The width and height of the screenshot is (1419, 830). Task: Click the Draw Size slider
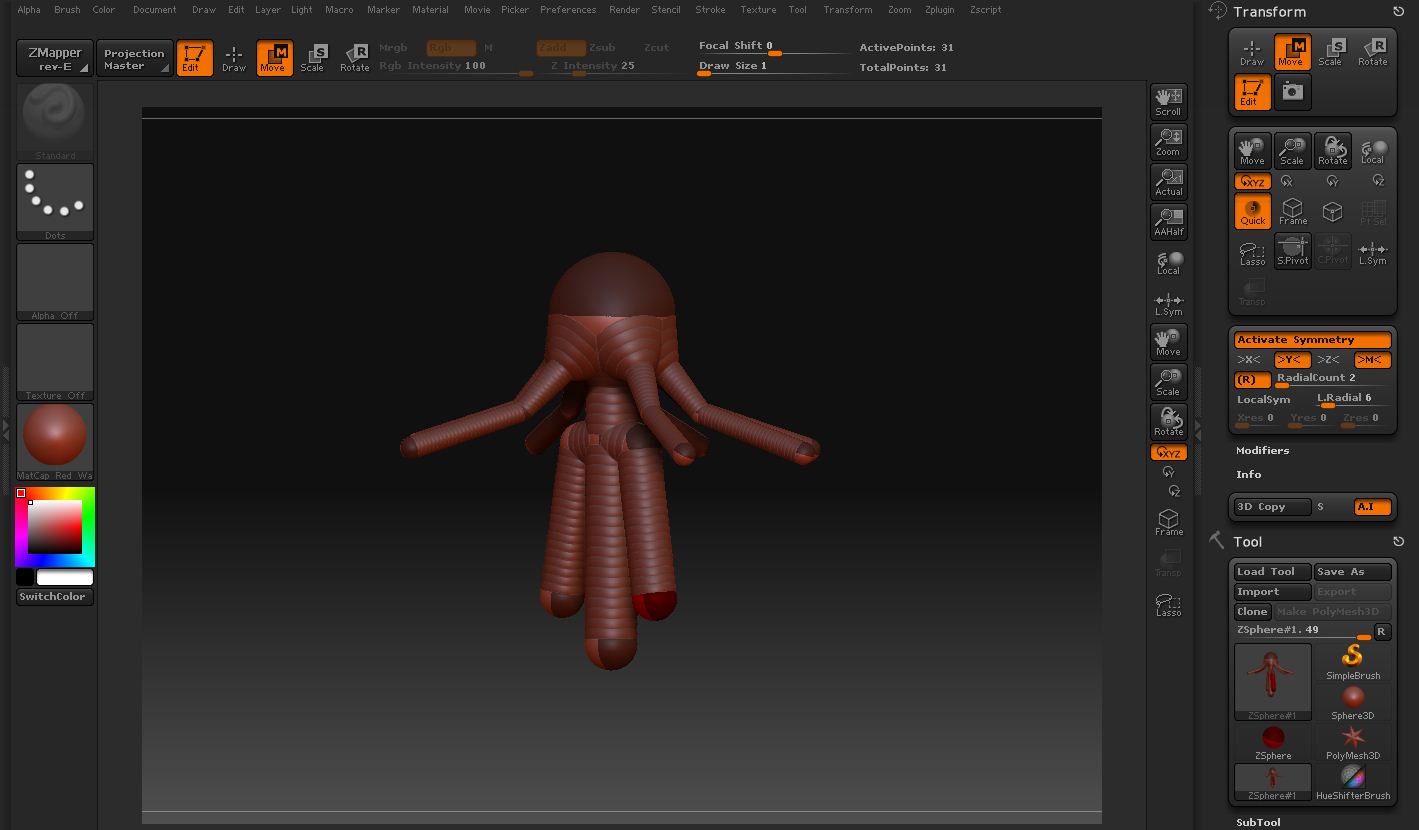(x=775, y=67)
